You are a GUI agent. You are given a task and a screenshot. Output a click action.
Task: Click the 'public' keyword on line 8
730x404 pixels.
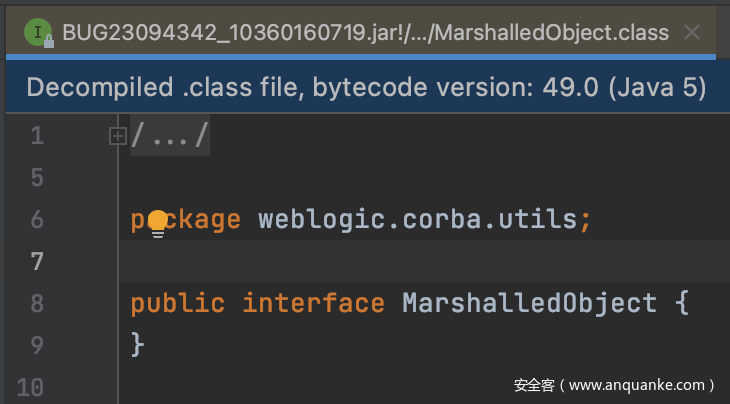point(178,303)
